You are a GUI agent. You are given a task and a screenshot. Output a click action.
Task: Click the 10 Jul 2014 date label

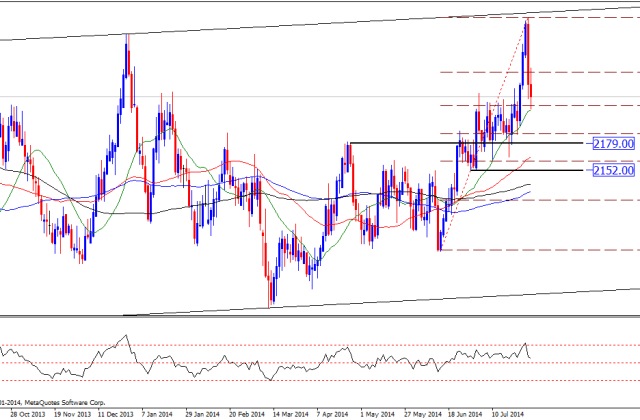click(x=508, y=414)
